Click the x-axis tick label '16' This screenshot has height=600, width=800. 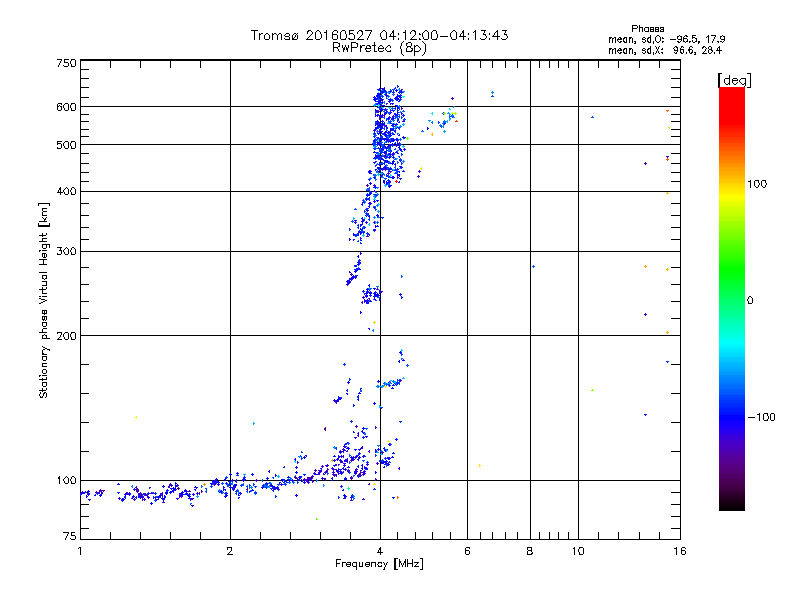(680, 551)
